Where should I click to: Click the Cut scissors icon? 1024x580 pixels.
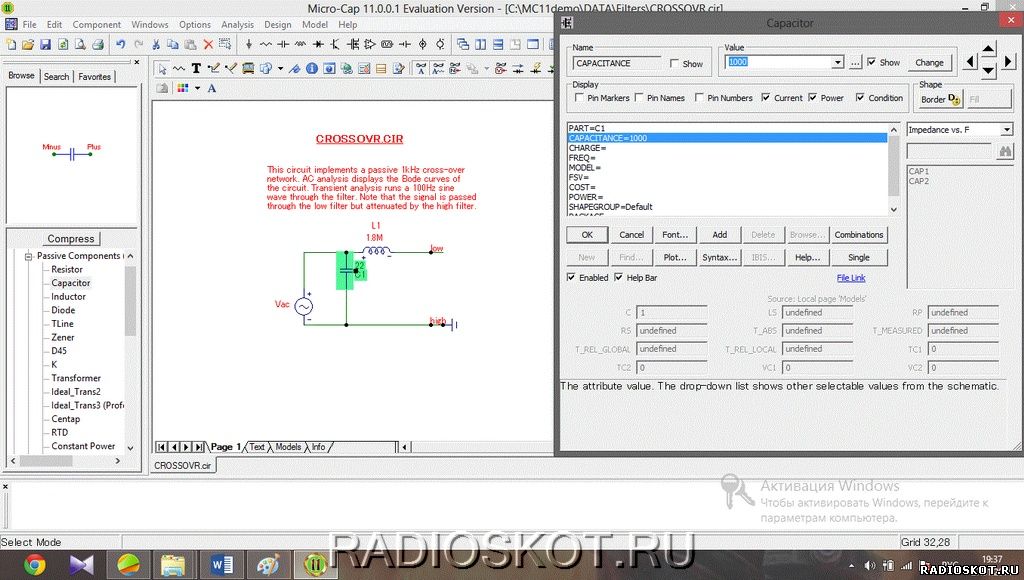[156, 44]
